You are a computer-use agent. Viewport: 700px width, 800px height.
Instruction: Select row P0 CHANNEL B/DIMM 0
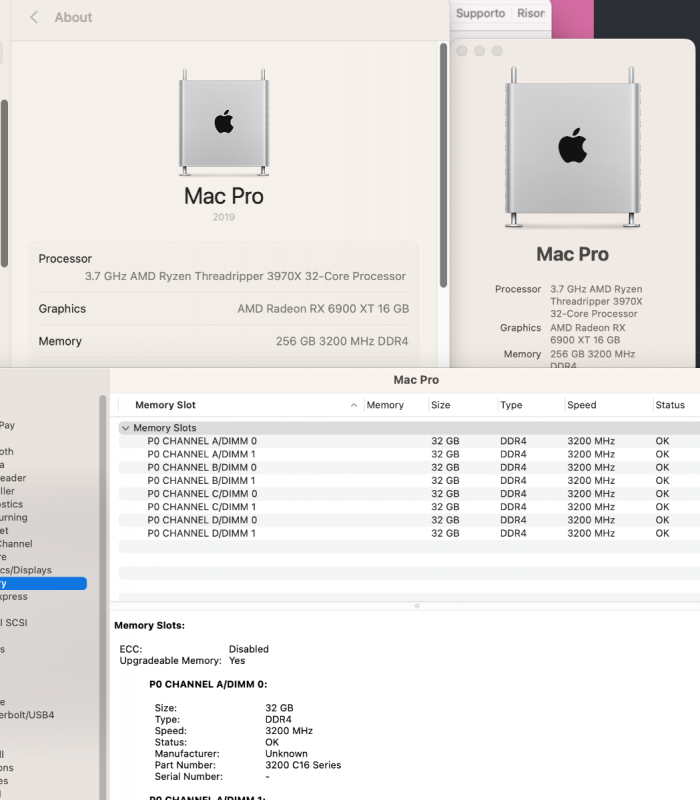[x=409, y=467]
